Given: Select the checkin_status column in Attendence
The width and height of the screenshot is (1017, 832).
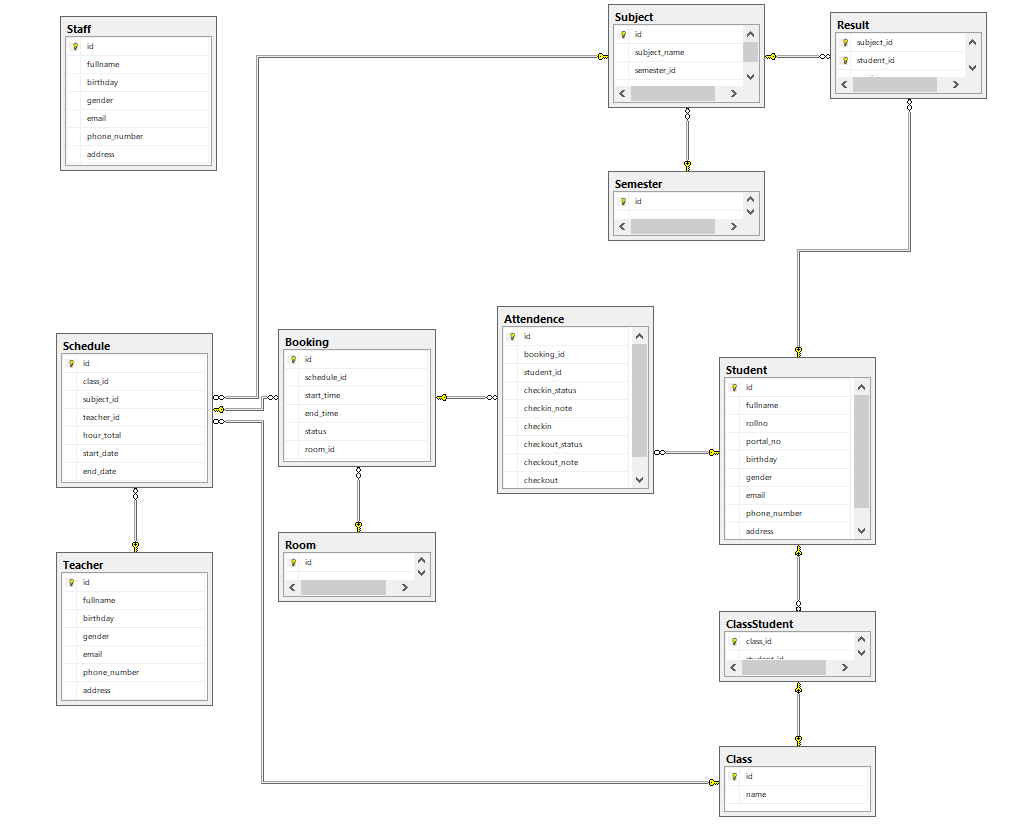Looking at the screenshot, I should coord(549,390).
